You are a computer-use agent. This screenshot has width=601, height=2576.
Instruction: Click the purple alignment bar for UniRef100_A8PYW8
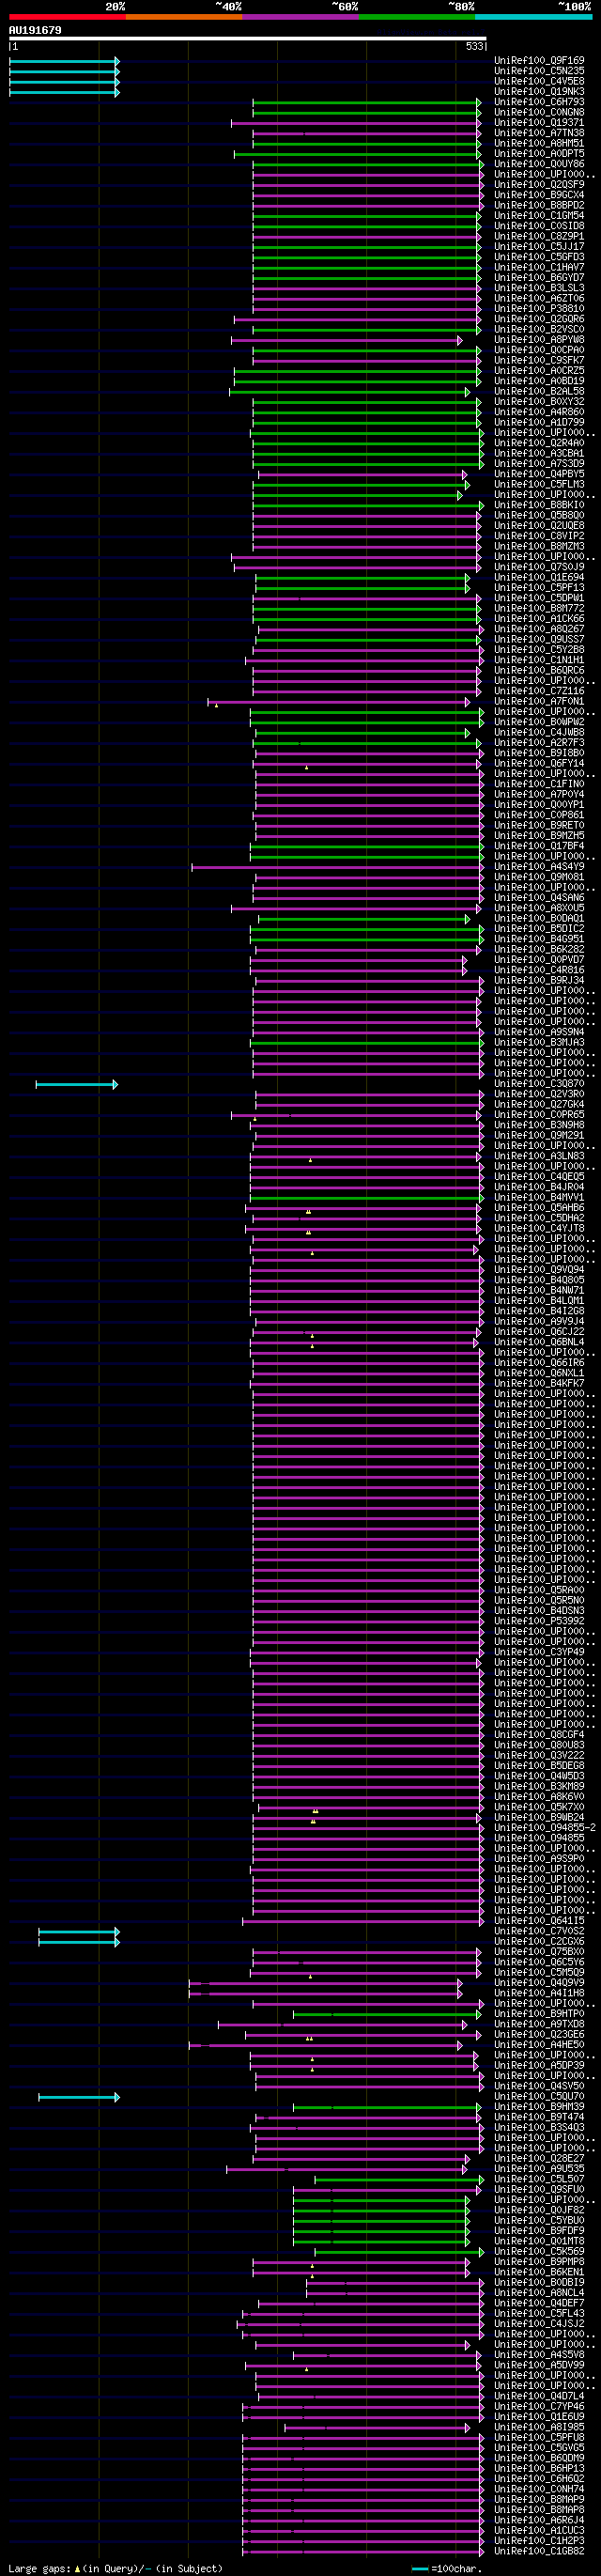click(x=347, y=340)
